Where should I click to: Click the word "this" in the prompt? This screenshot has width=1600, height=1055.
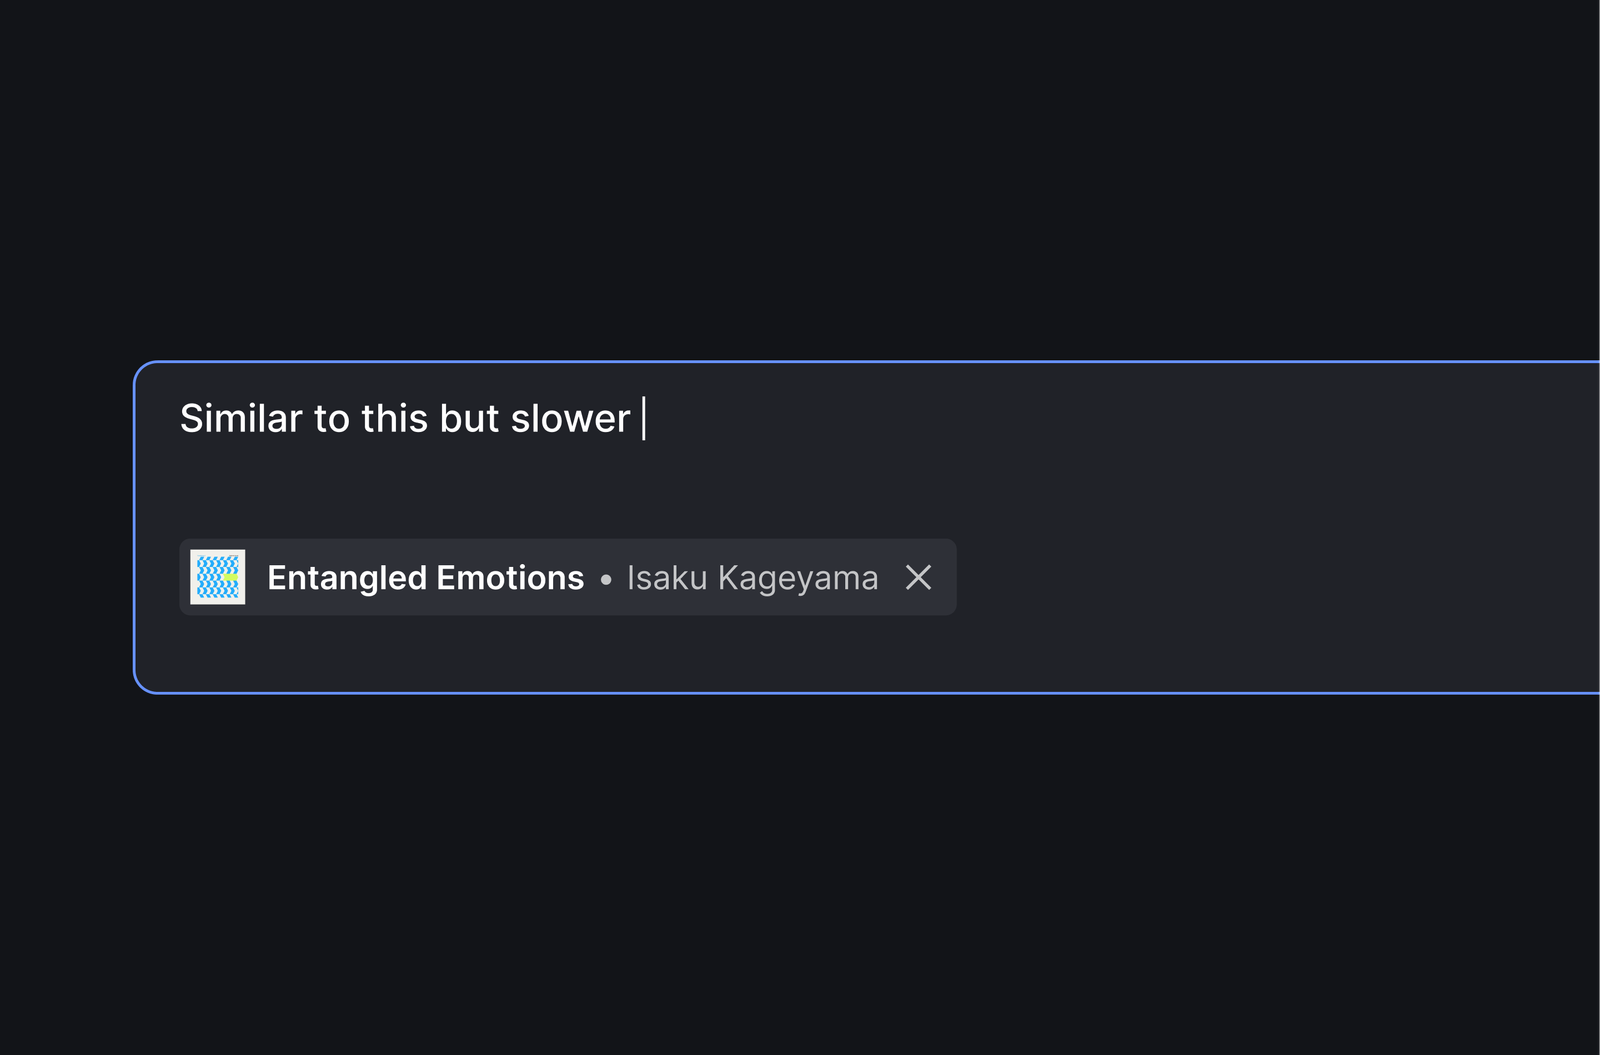394,419
